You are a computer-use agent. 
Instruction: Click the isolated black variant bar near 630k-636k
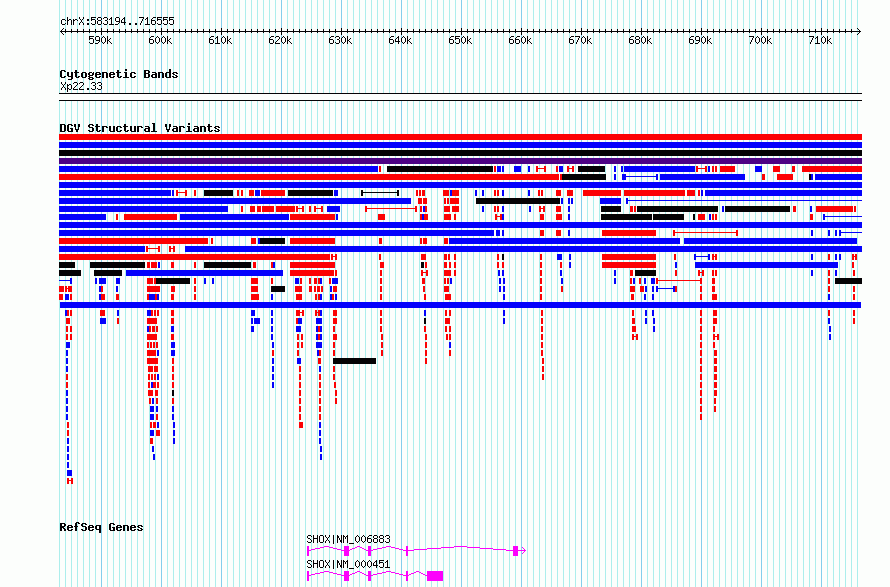click(x=354, y=361)
